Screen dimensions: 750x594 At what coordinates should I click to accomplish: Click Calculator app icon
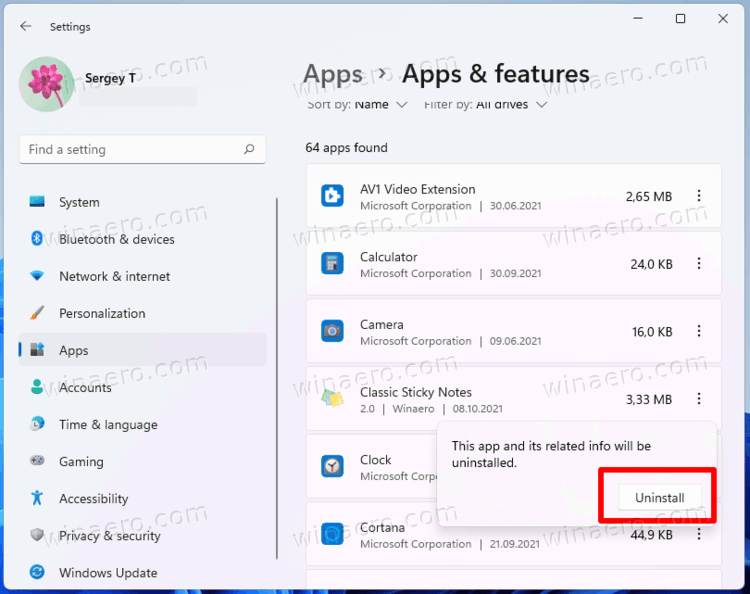[x=332, y=264]
